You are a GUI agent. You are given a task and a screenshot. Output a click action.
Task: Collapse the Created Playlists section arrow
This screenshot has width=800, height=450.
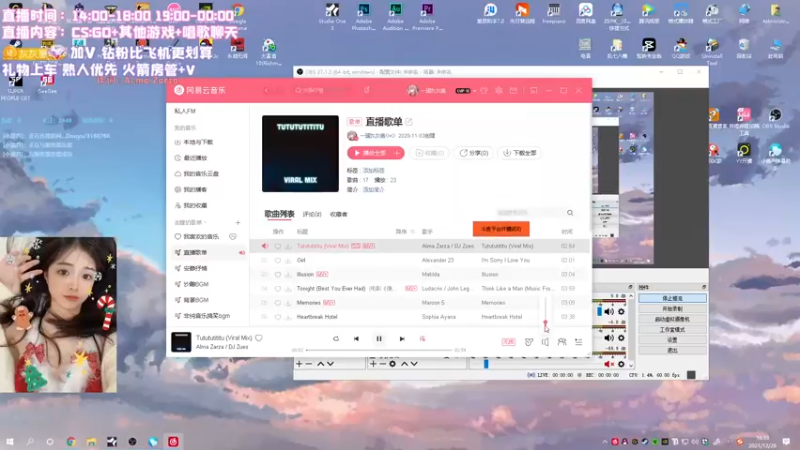click(205, 222)
